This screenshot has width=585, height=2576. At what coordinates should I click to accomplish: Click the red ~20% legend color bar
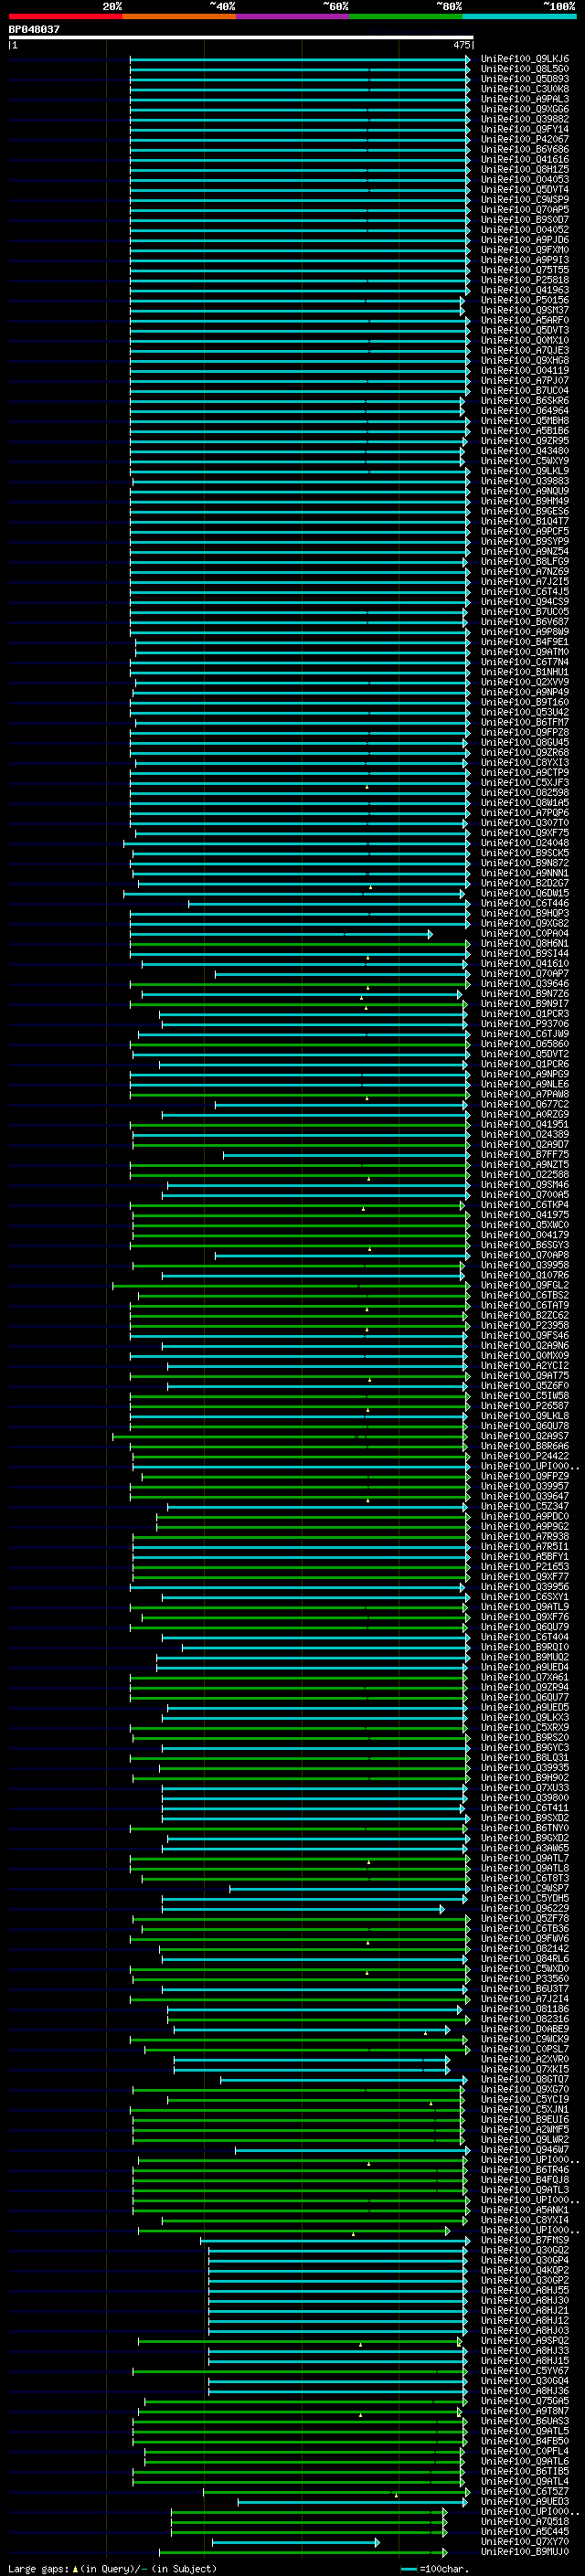coord(65,16)
